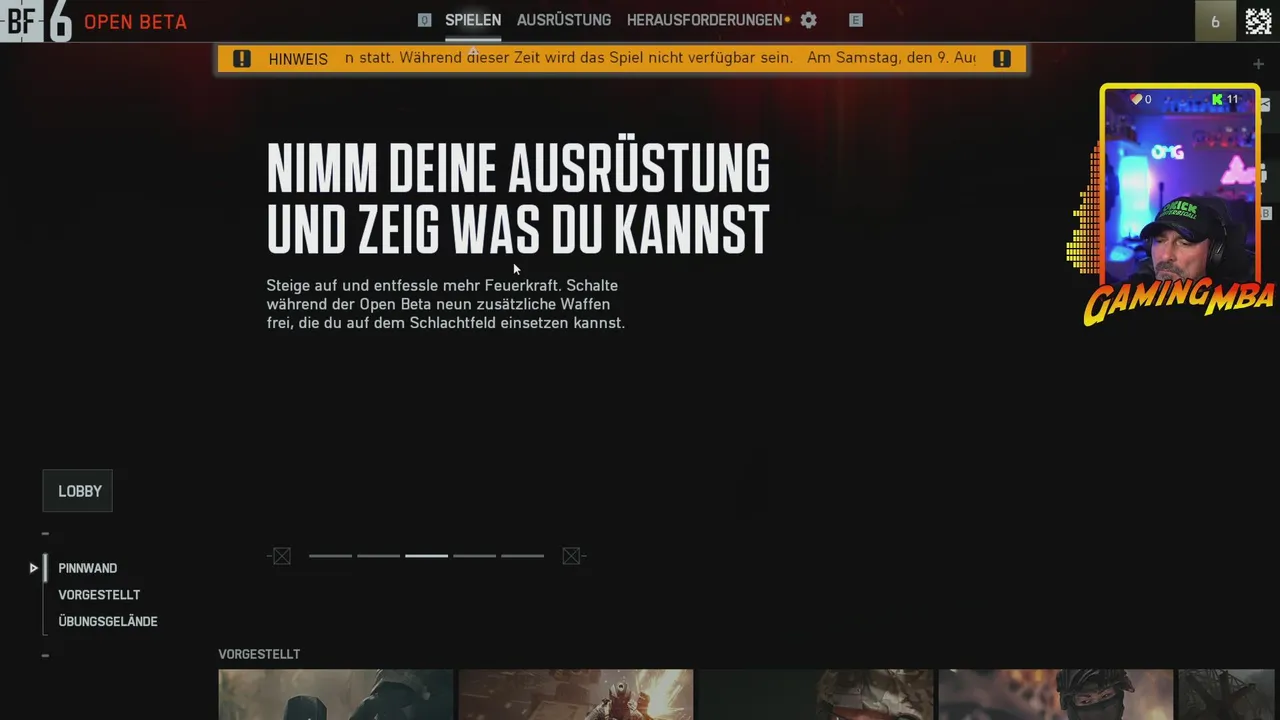Viewport: 1280px width, 720px height.
Task: Click the Q key previous-tab icon
Action: (x=424, y=20)
